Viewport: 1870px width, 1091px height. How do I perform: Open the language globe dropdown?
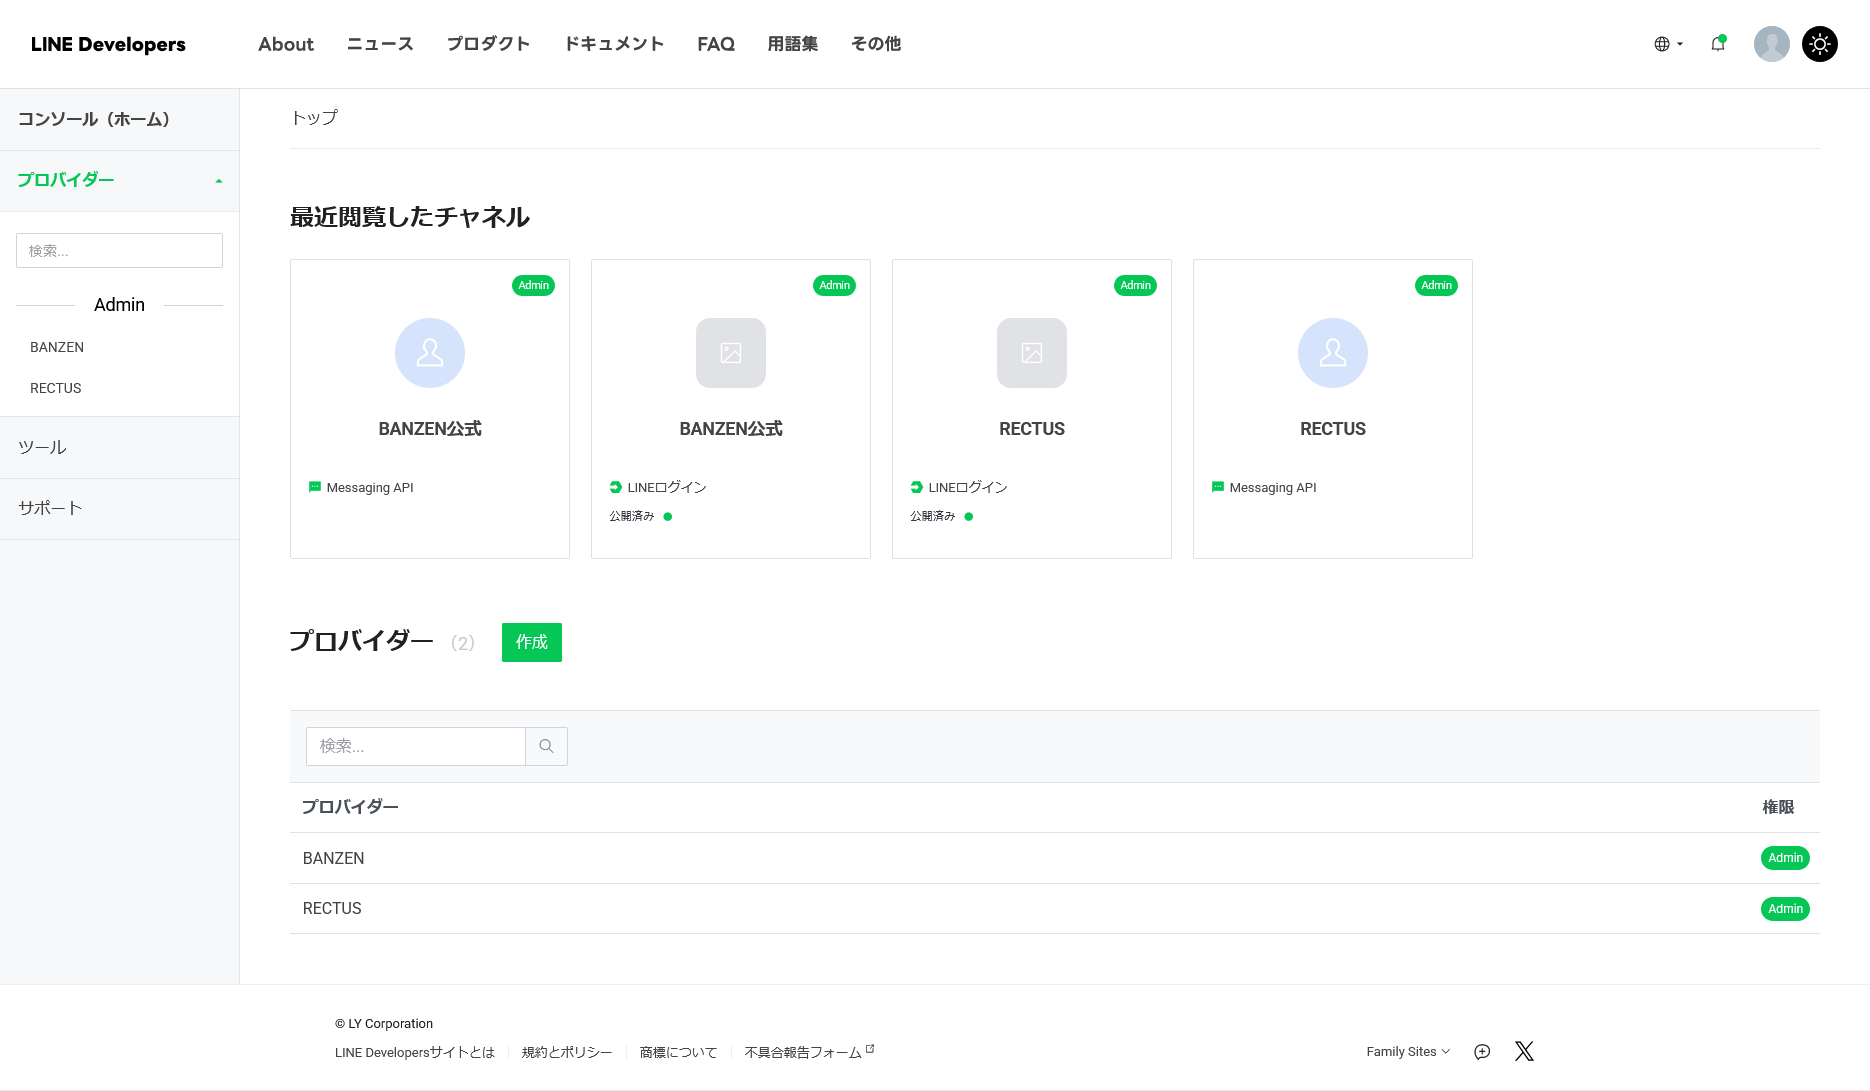pos(1668,44)
